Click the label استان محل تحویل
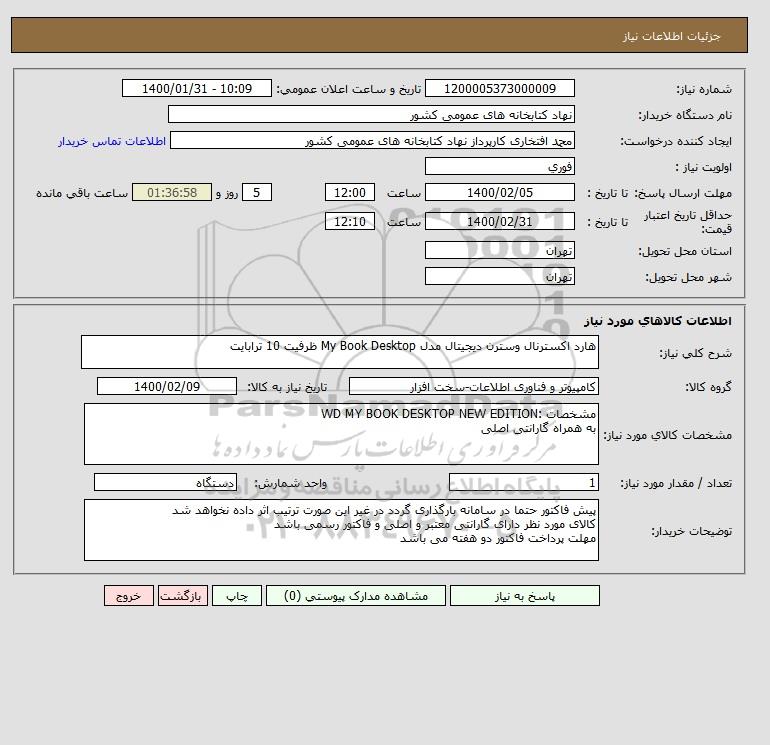The image size is (770, 745). tap(685, 251)
